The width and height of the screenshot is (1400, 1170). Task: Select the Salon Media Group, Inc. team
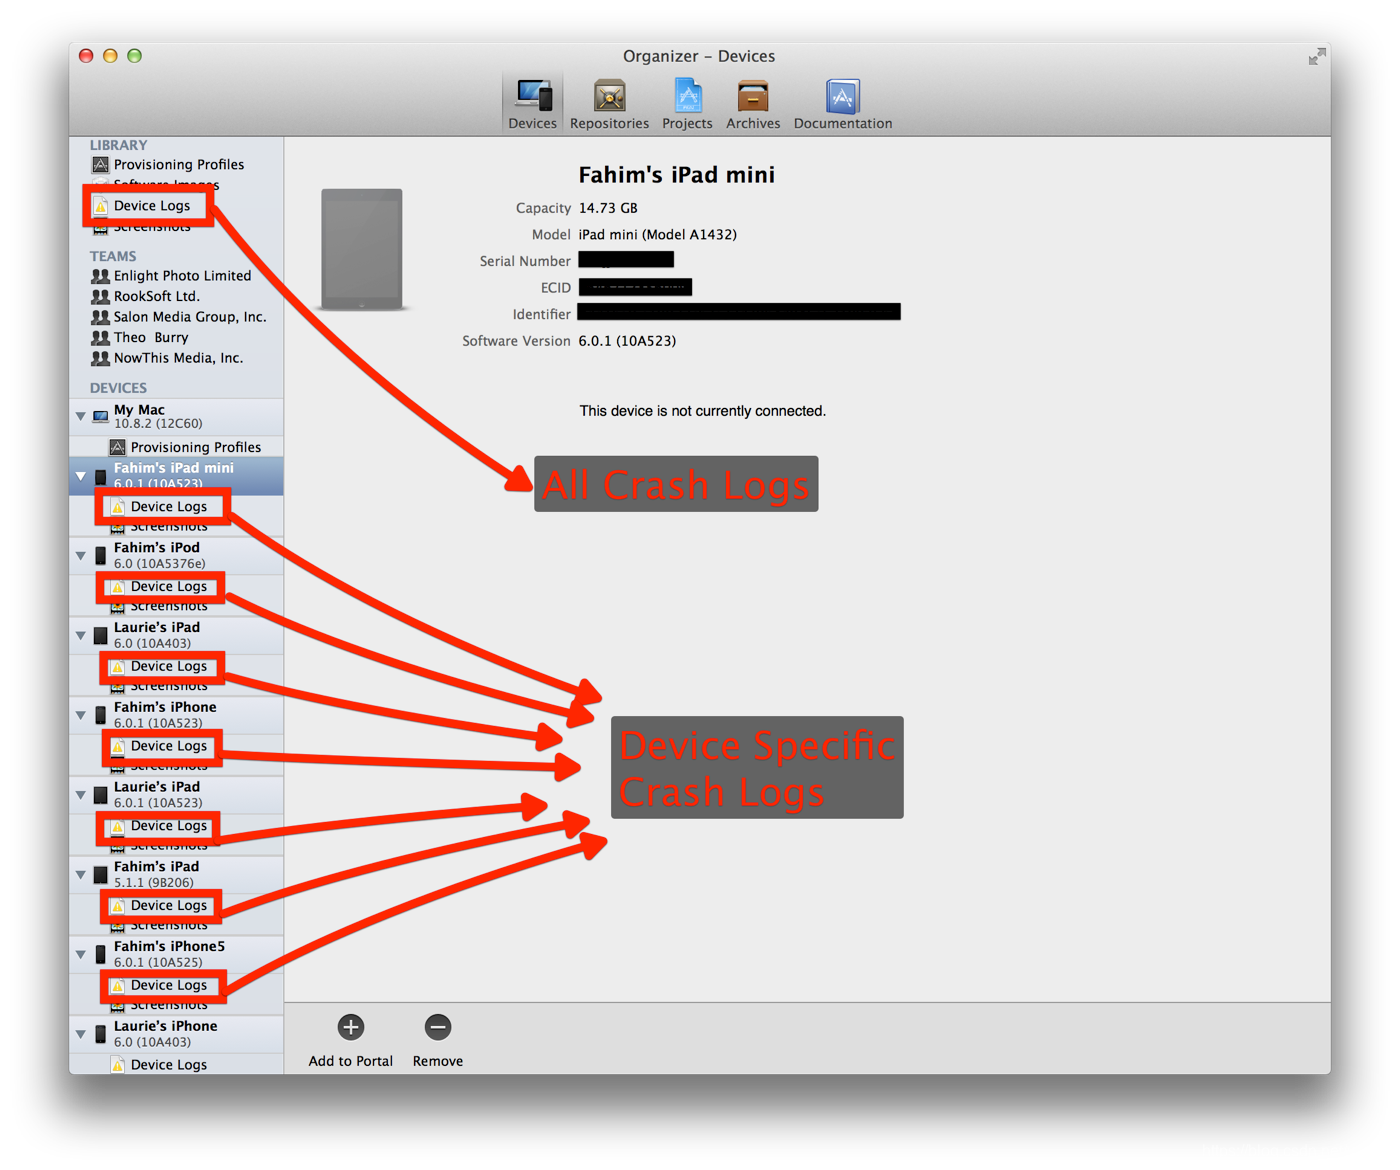point(179,316)
